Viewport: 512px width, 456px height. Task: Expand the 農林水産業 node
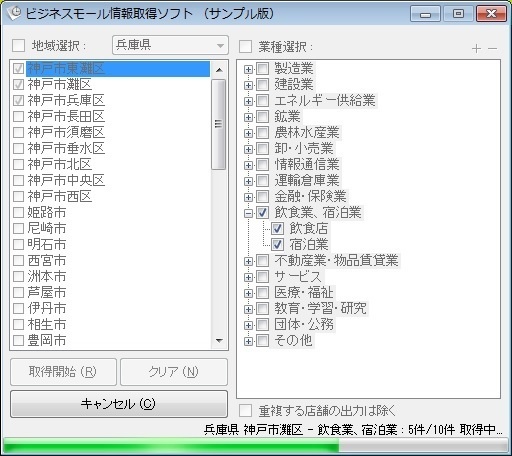(x=248, y=133)
